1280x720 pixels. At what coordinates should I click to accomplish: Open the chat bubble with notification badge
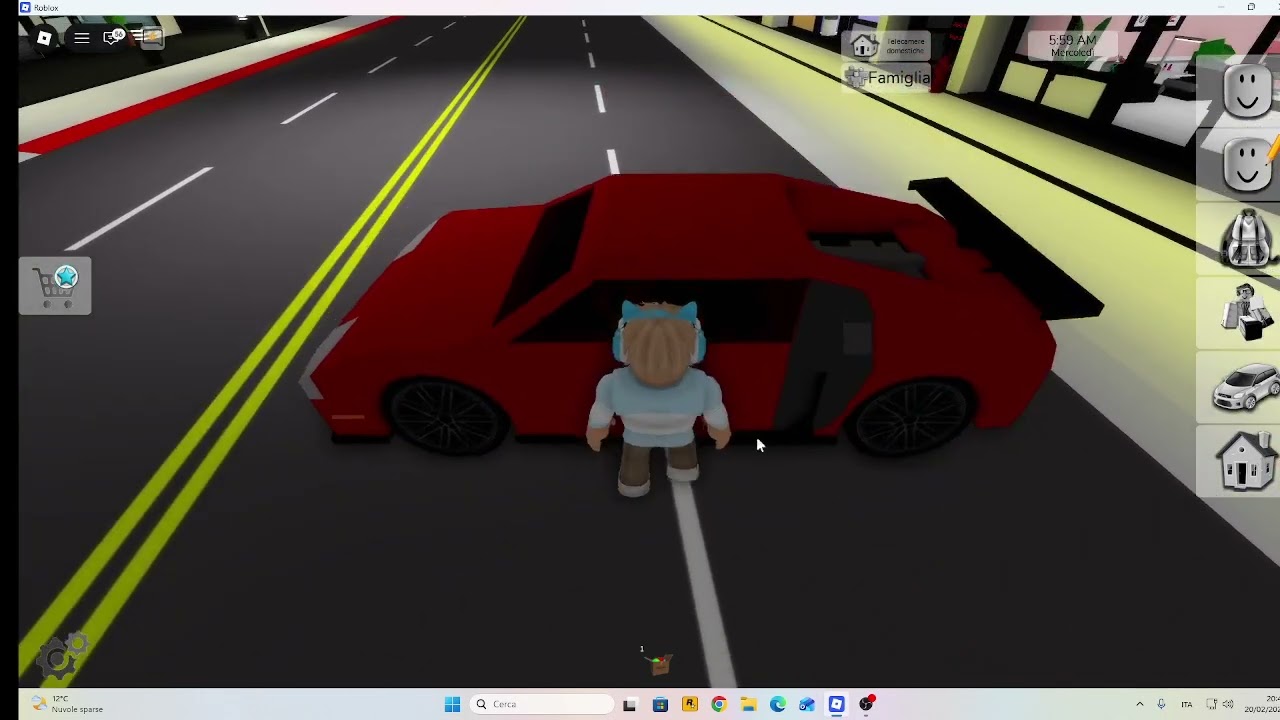click(x=114, y=37)
